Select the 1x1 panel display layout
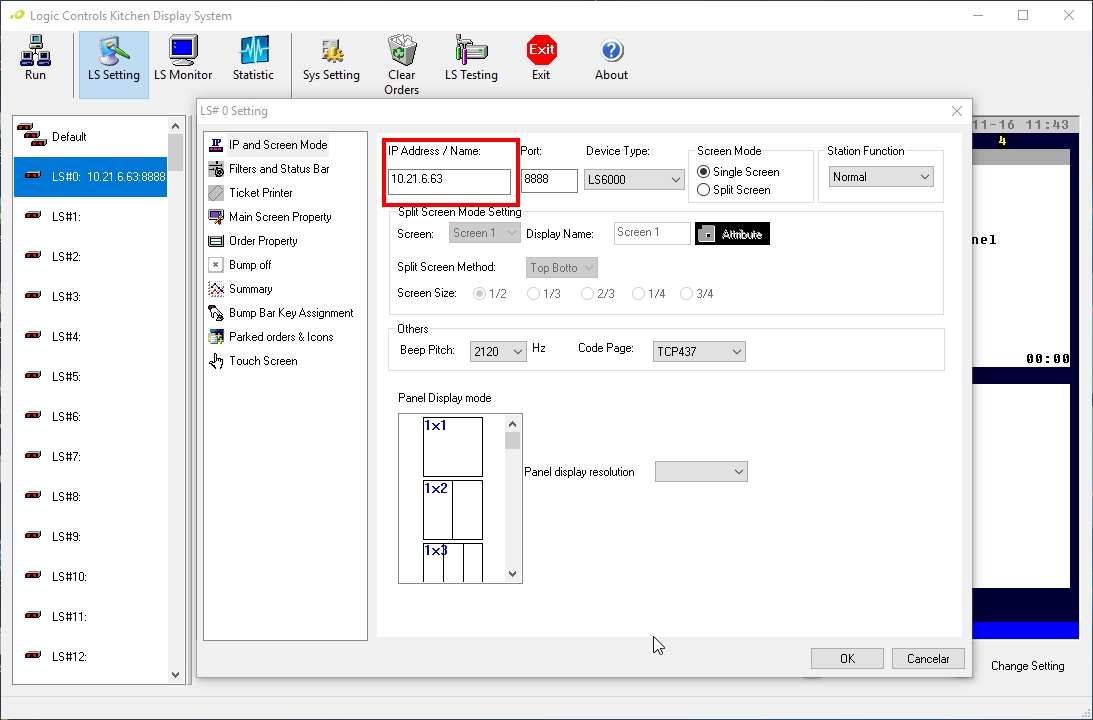 (x=452, y=447)
